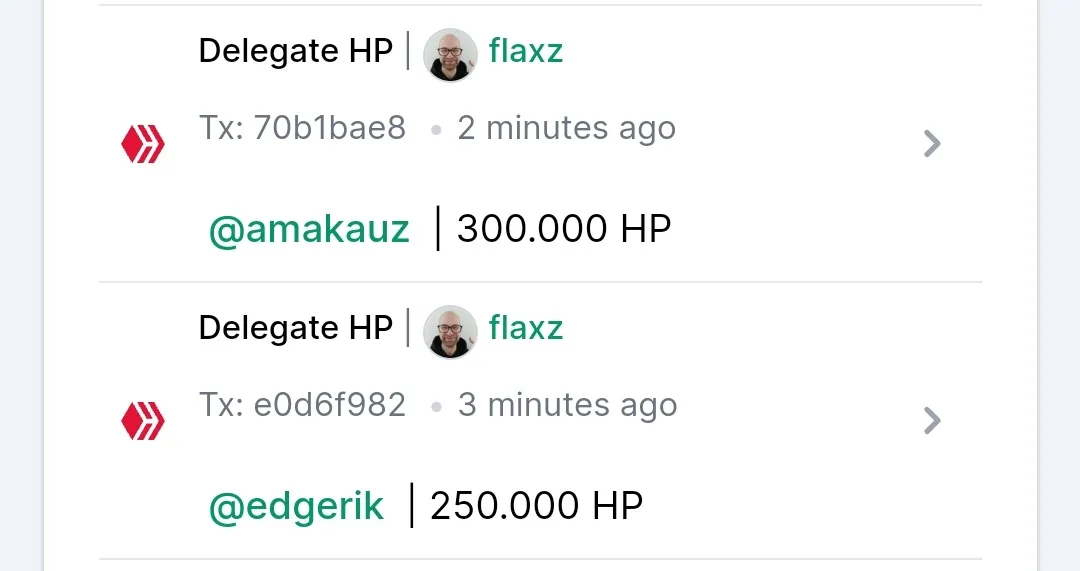Image resolution: width=1080 pixels, height=571 pixels.
Task: Open transaction Tx: e0d6f982
Action: [302, 404]
